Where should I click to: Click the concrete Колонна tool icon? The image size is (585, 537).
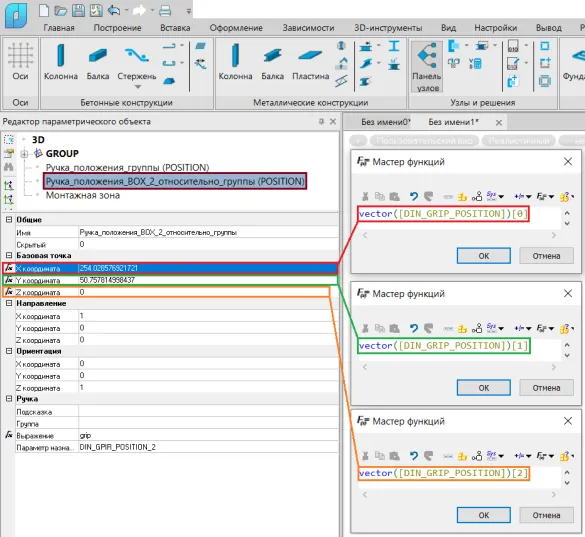pos(60,55)
